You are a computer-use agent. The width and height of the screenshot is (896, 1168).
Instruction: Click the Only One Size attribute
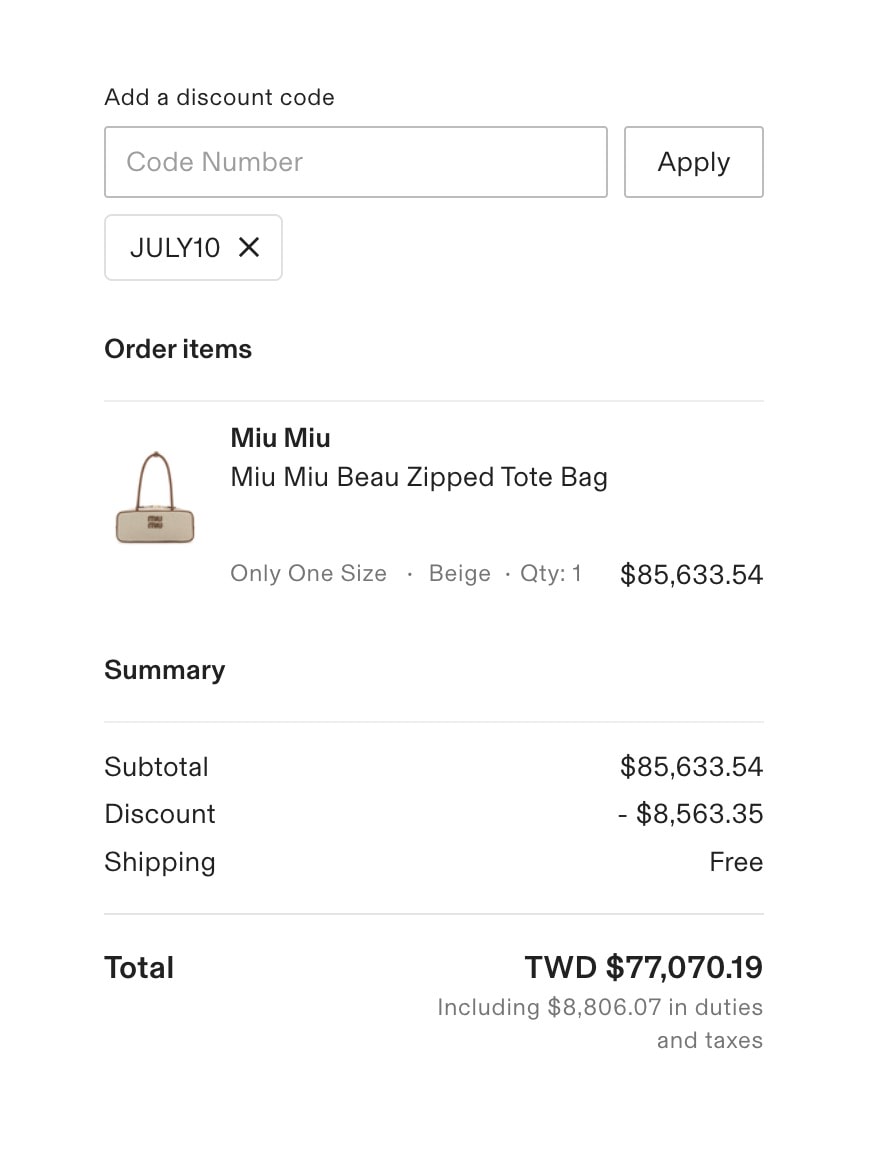pyautogui.click(x=308, y=573)
